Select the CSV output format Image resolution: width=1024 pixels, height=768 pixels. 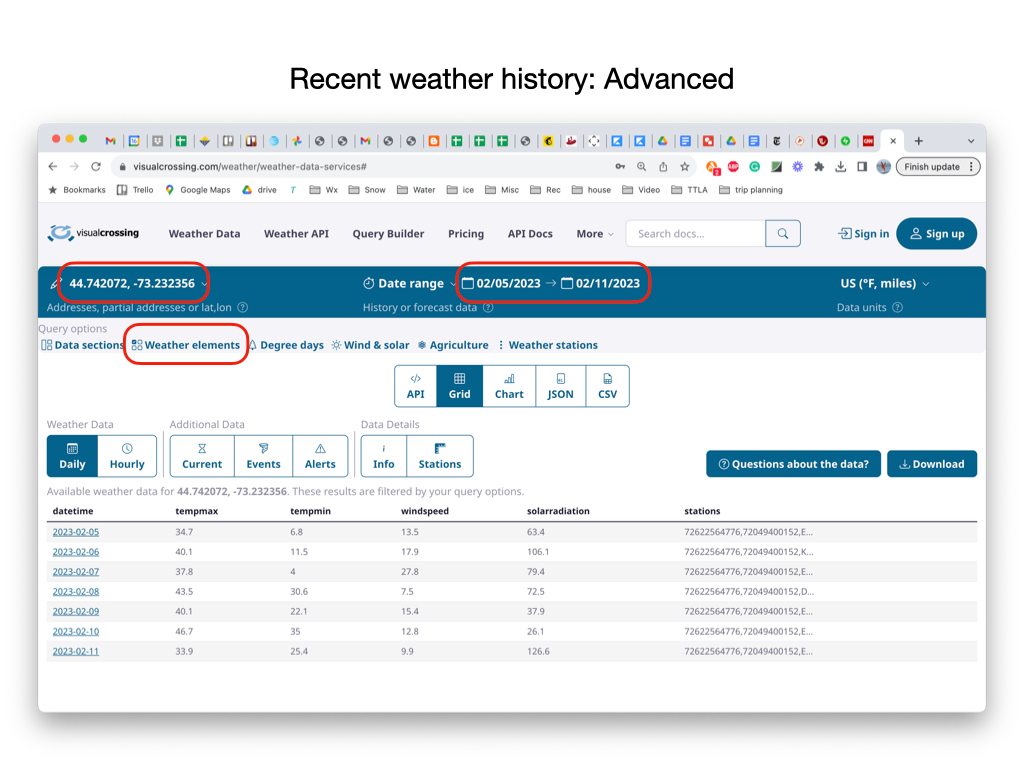coord(607,386)
